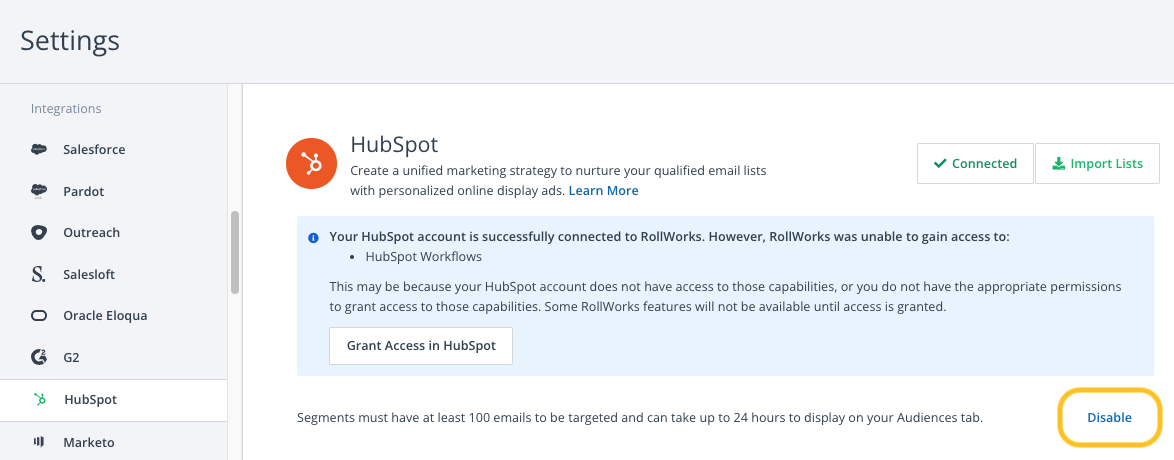
Task: Click the Salesforce cloud icon in sidebar
Action: click(x=39, y=149)
